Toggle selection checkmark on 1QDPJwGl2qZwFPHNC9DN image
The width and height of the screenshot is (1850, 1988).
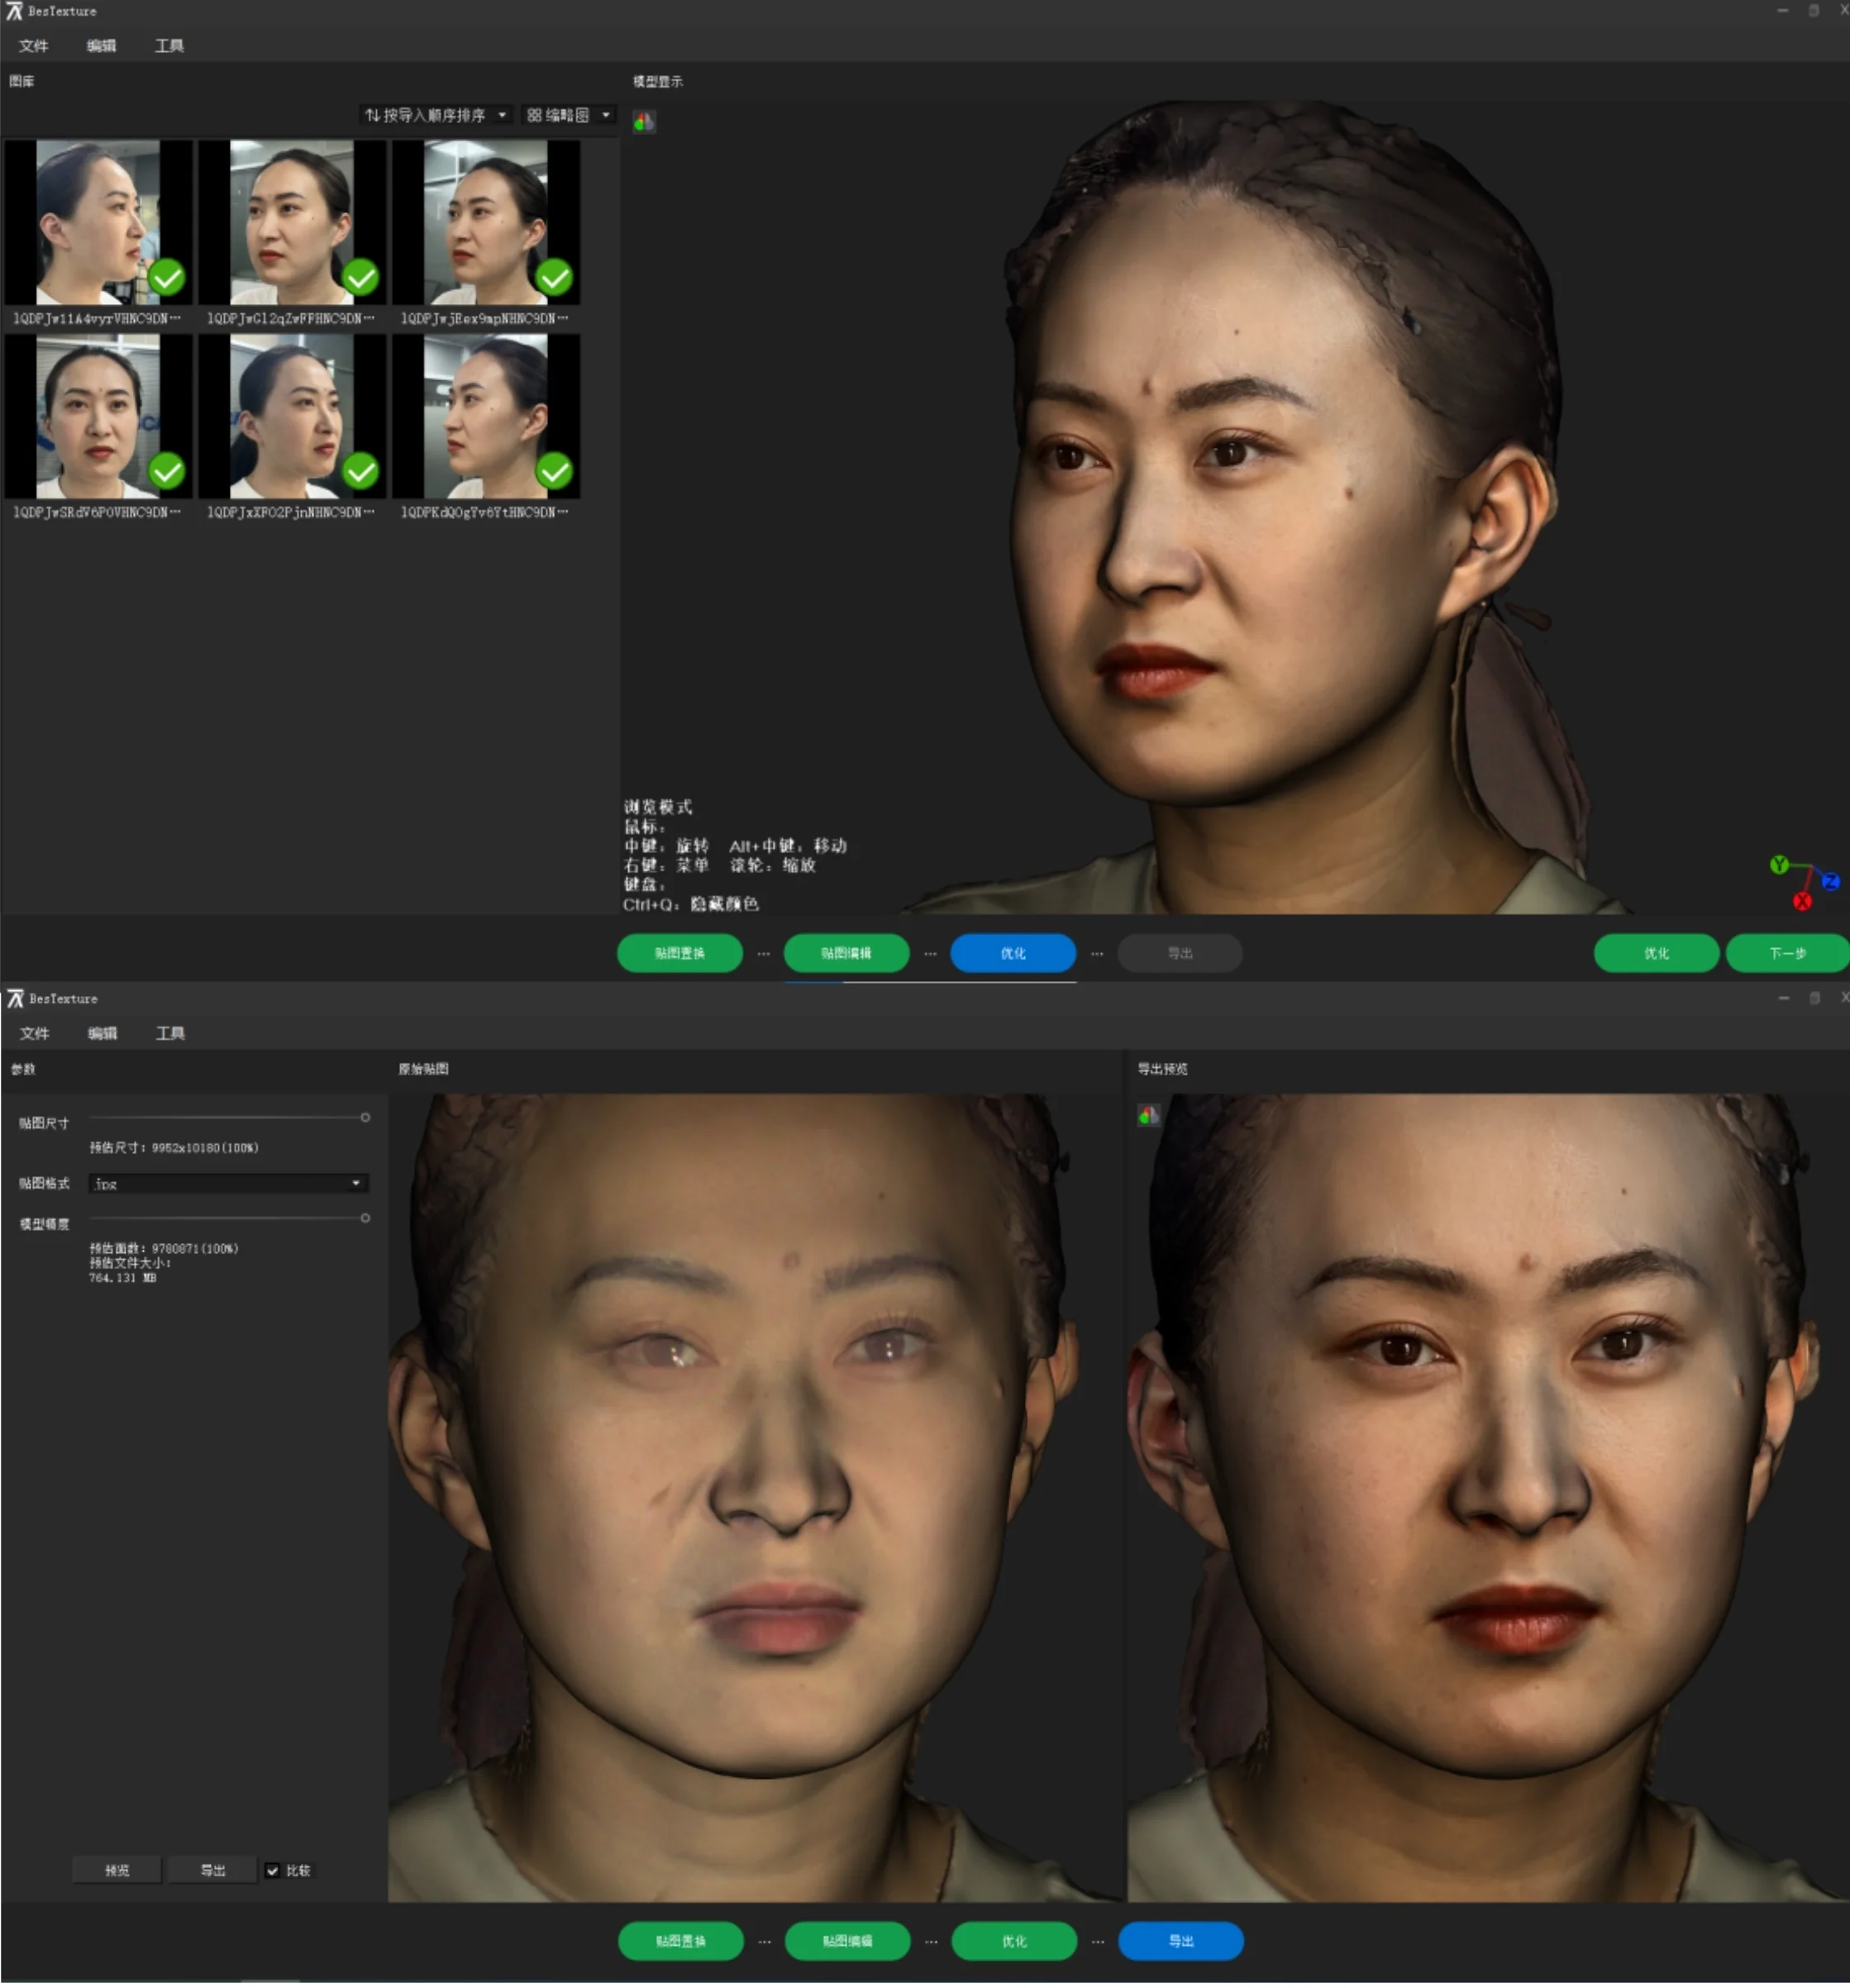coord(361,278)
